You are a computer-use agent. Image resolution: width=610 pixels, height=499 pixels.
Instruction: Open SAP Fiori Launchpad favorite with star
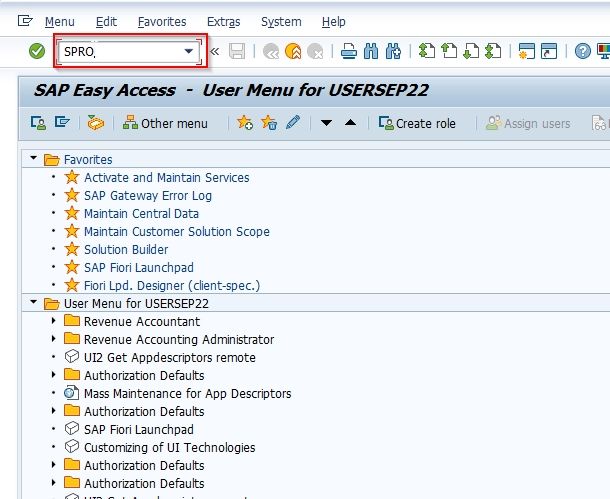coord(138,268)
